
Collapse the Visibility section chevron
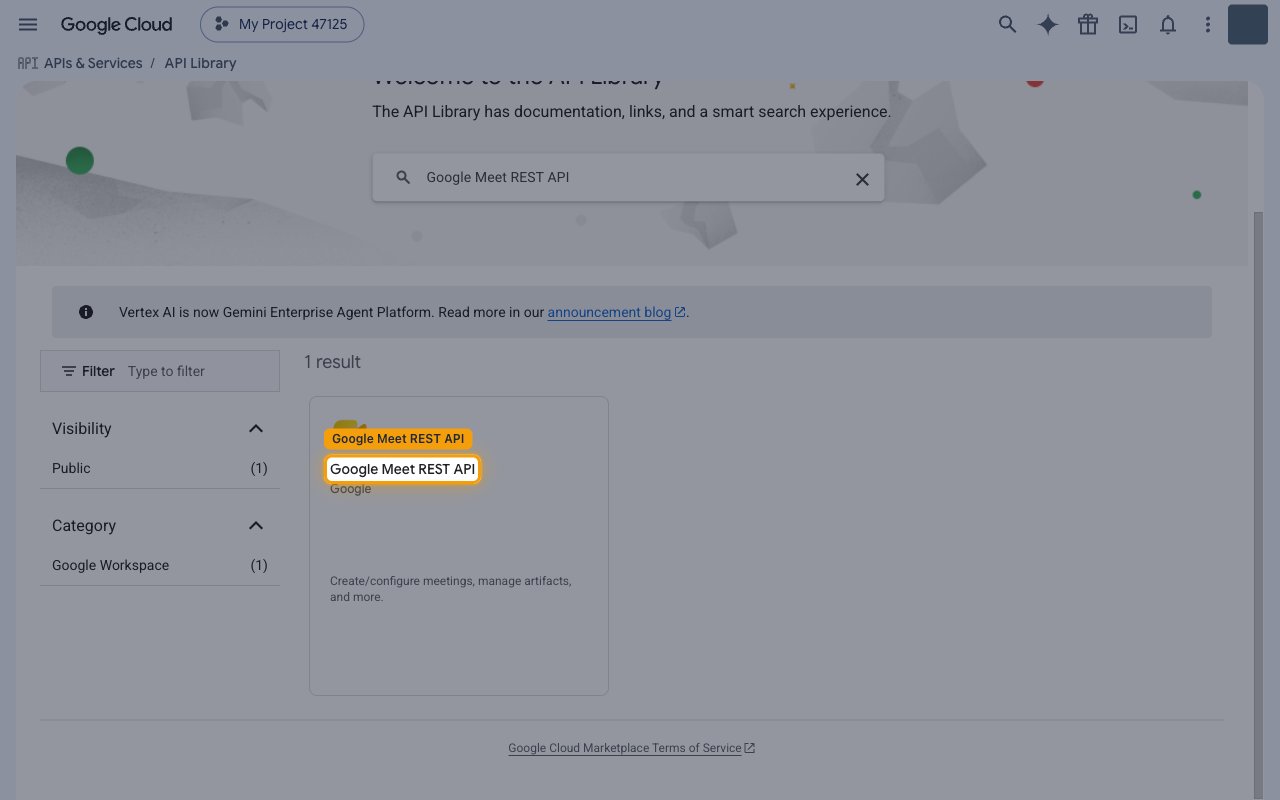click(256, 429)
